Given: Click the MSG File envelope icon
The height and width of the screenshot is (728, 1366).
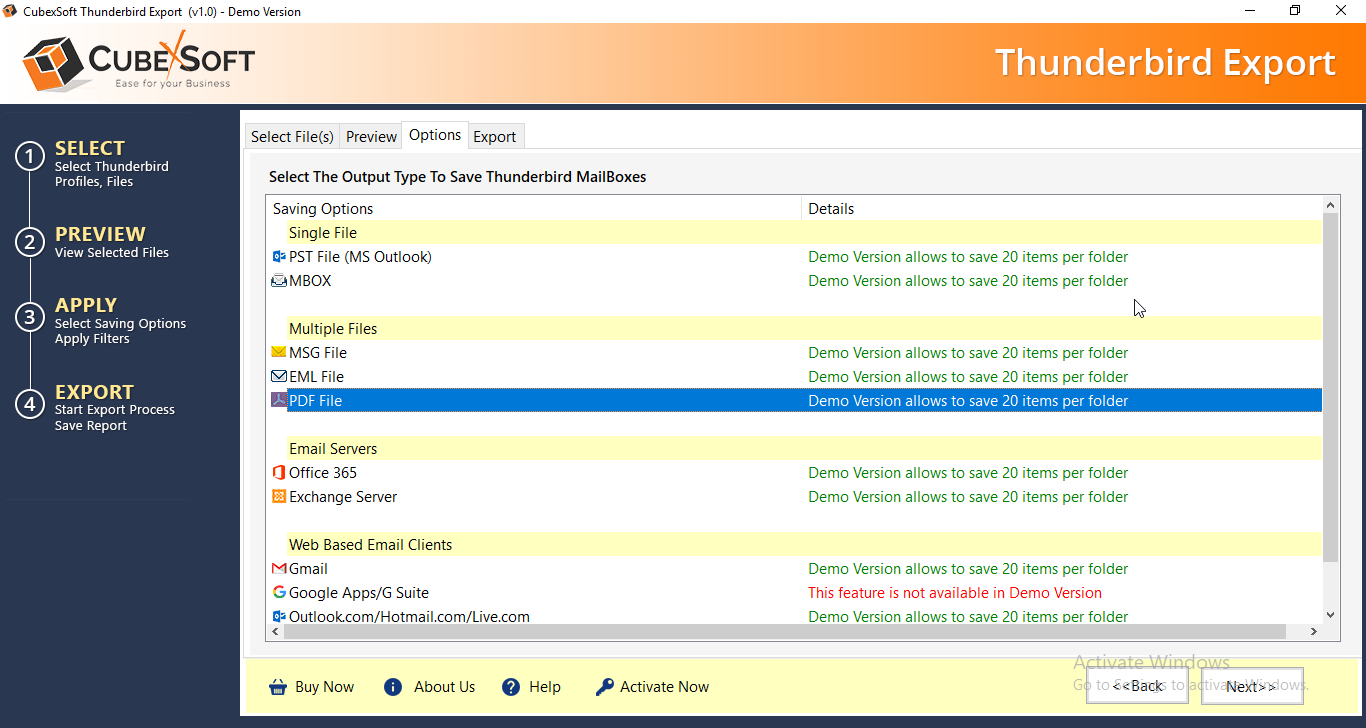Looking at the screenshot, I should [x=279, y=353].
